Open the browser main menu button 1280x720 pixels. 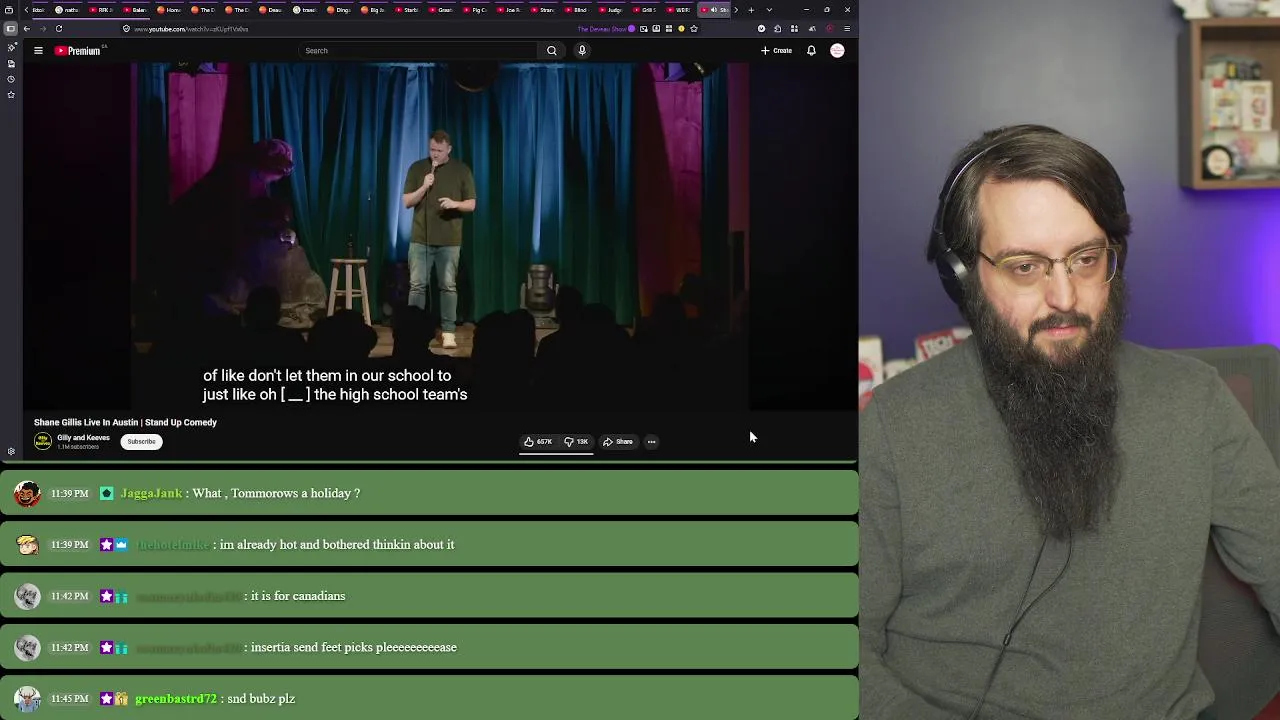click(847, 29)
